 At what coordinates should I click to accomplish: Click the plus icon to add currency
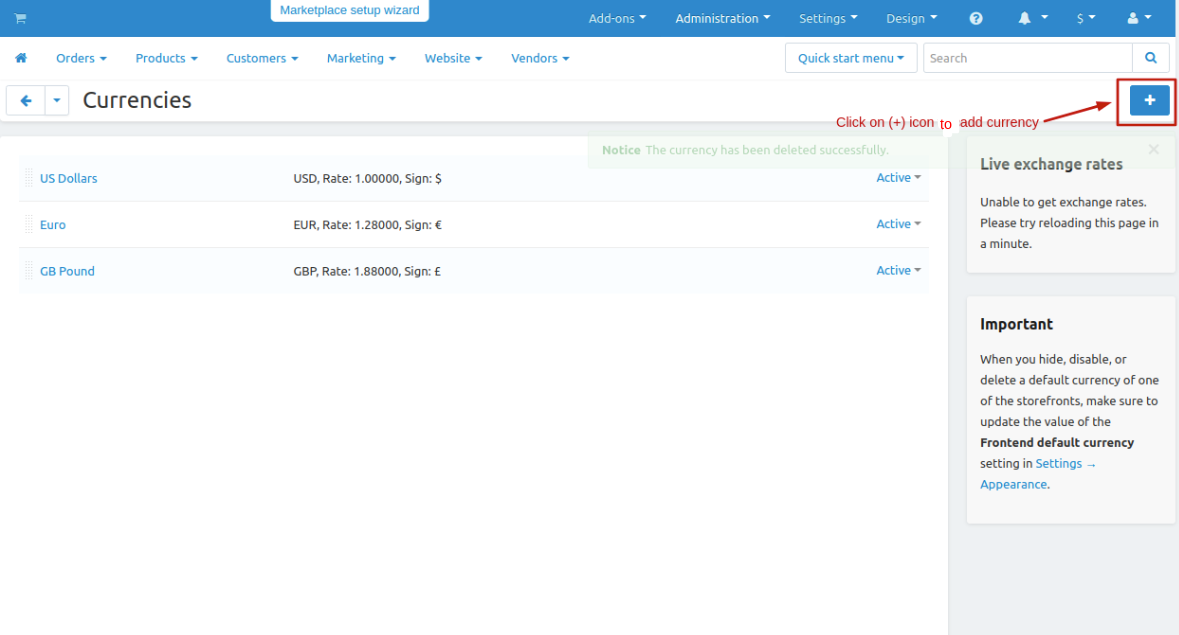point(1149,100)
